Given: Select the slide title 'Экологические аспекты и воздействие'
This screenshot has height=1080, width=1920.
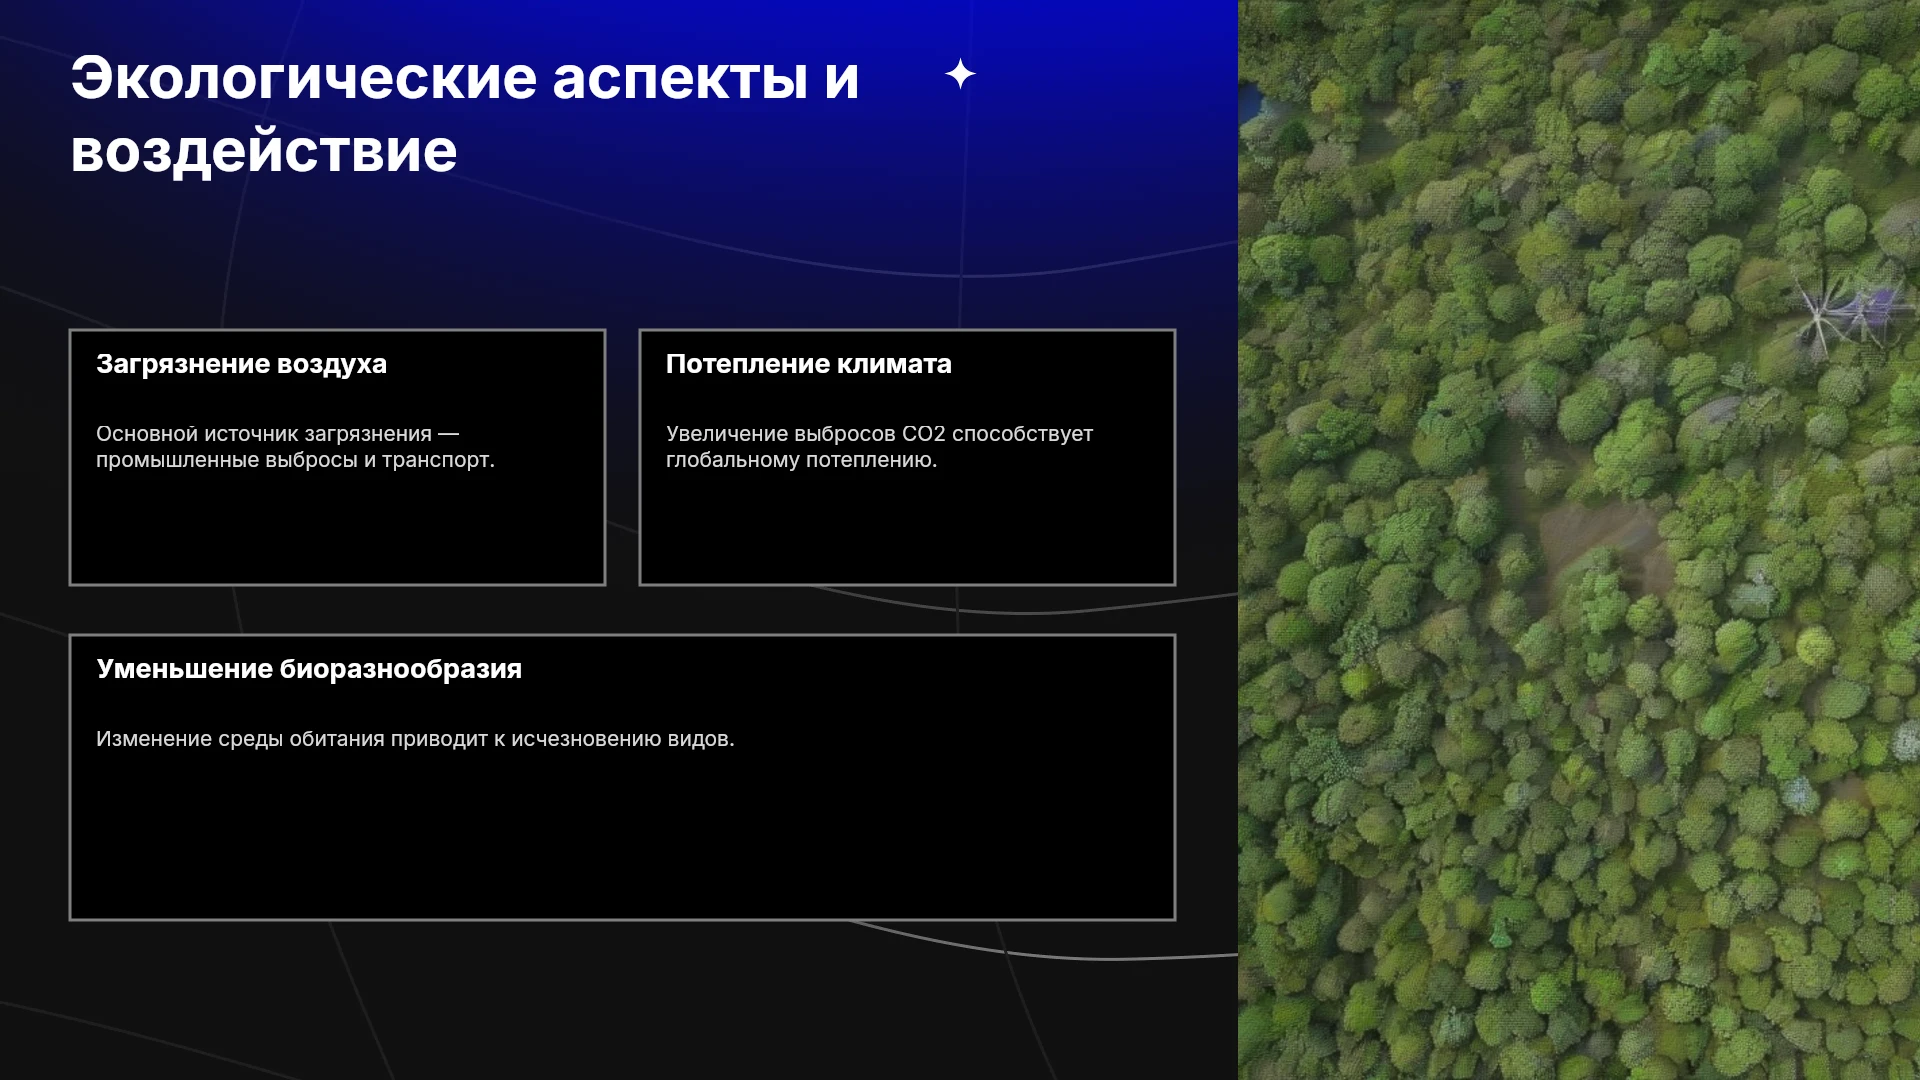Looking at the screenshot, I should click(465, 114).
